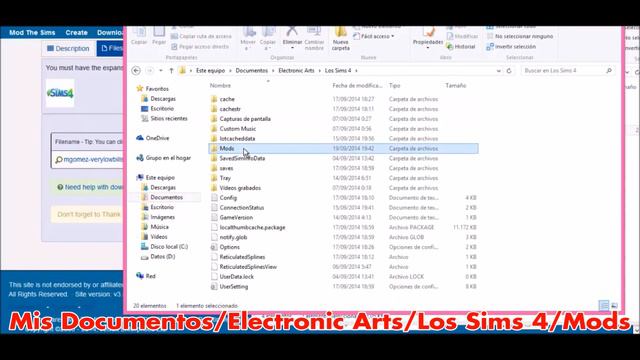The height and width of the screenshot is (360, 640).
Task: Open OneDrive in navigation pane
Action: coord(157,138)
